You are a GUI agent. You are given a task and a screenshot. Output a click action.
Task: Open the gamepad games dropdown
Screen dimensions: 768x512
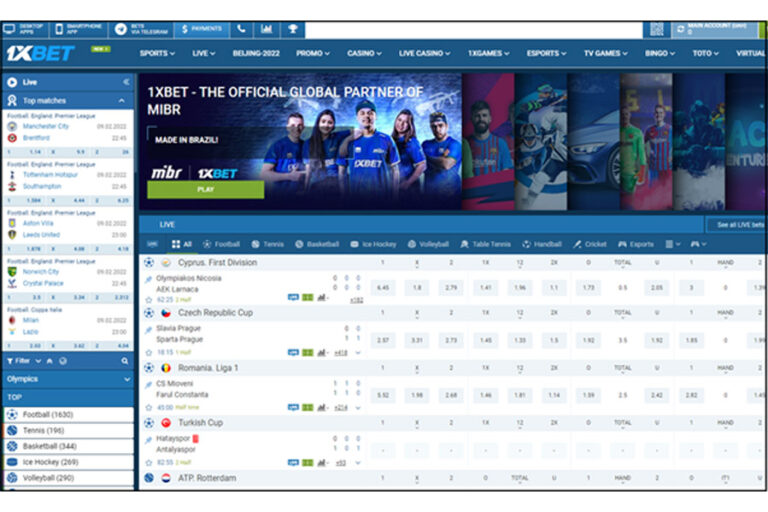pos(698,244)
